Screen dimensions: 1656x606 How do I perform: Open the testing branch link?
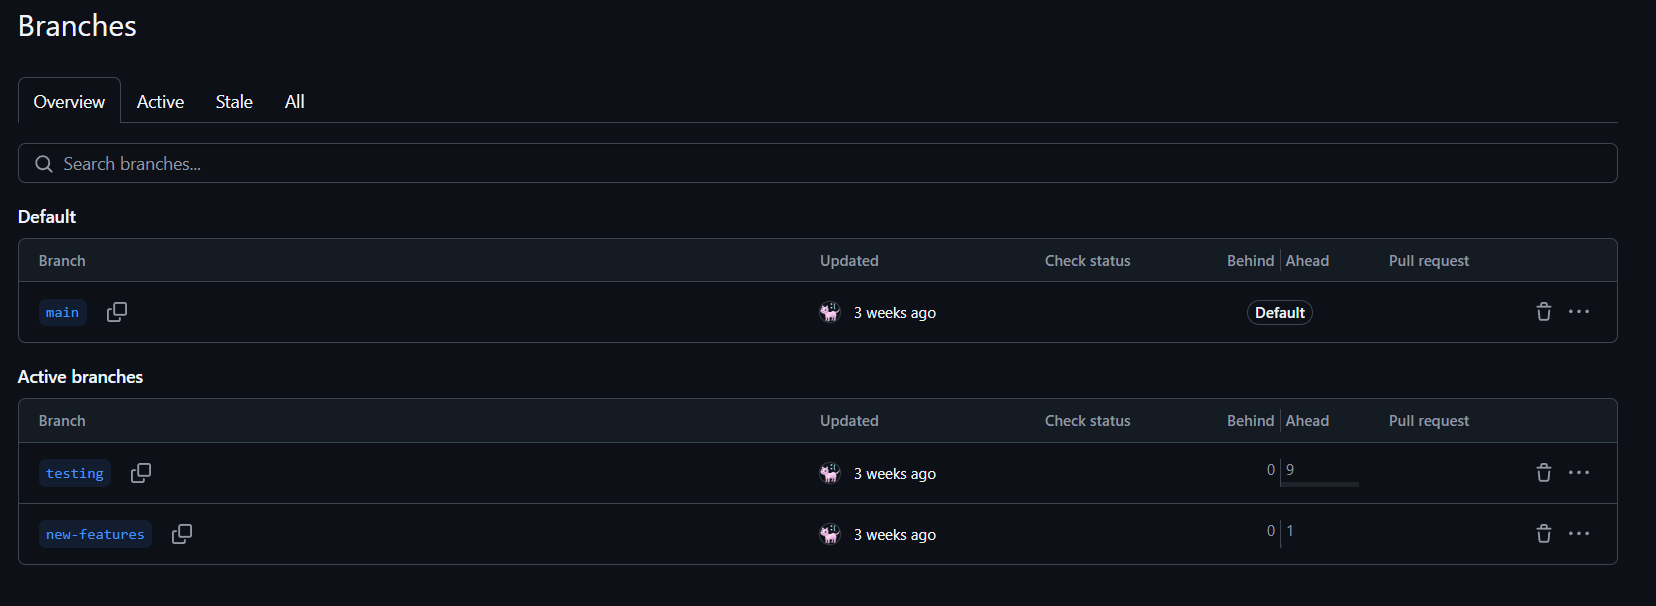75,474
